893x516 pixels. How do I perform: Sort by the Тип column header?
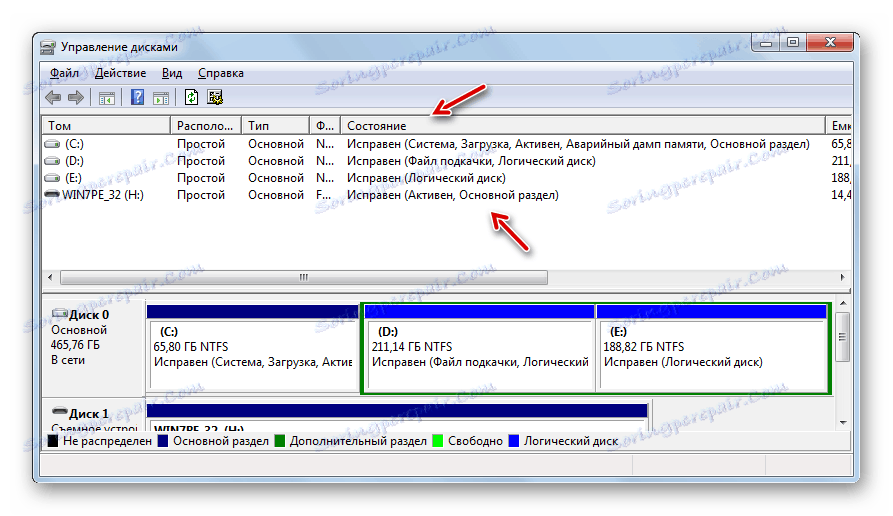(x=276, y=125)
